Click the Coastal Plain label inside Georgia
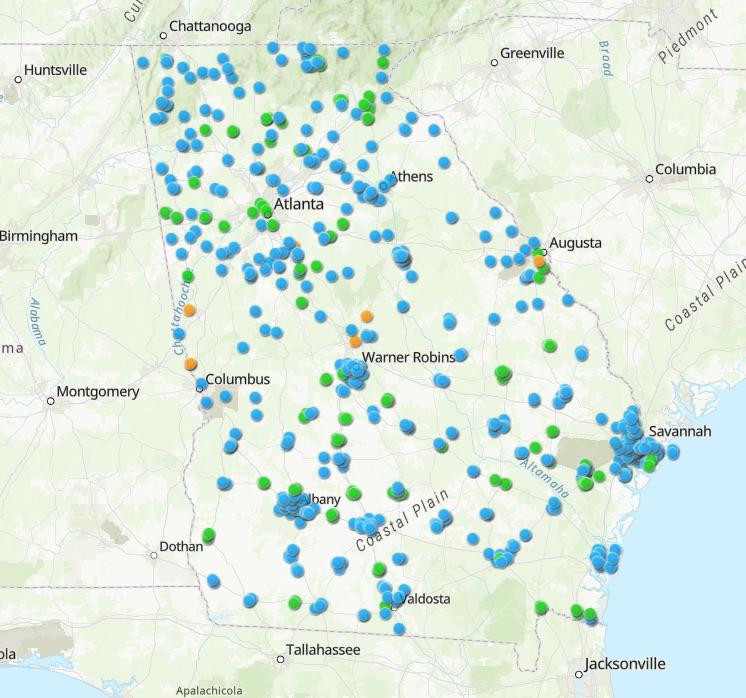 coord(402,521)
